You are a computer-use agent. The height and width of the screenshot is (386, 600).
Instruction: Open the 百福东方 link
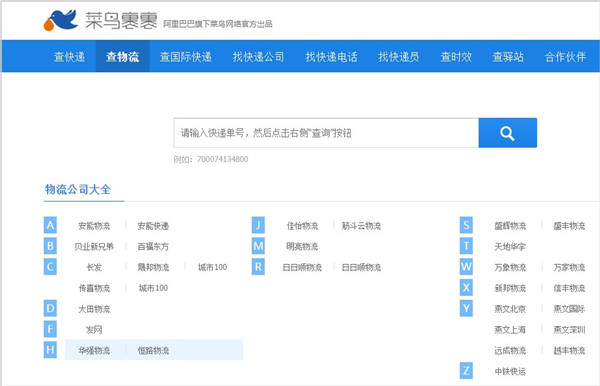153,246
